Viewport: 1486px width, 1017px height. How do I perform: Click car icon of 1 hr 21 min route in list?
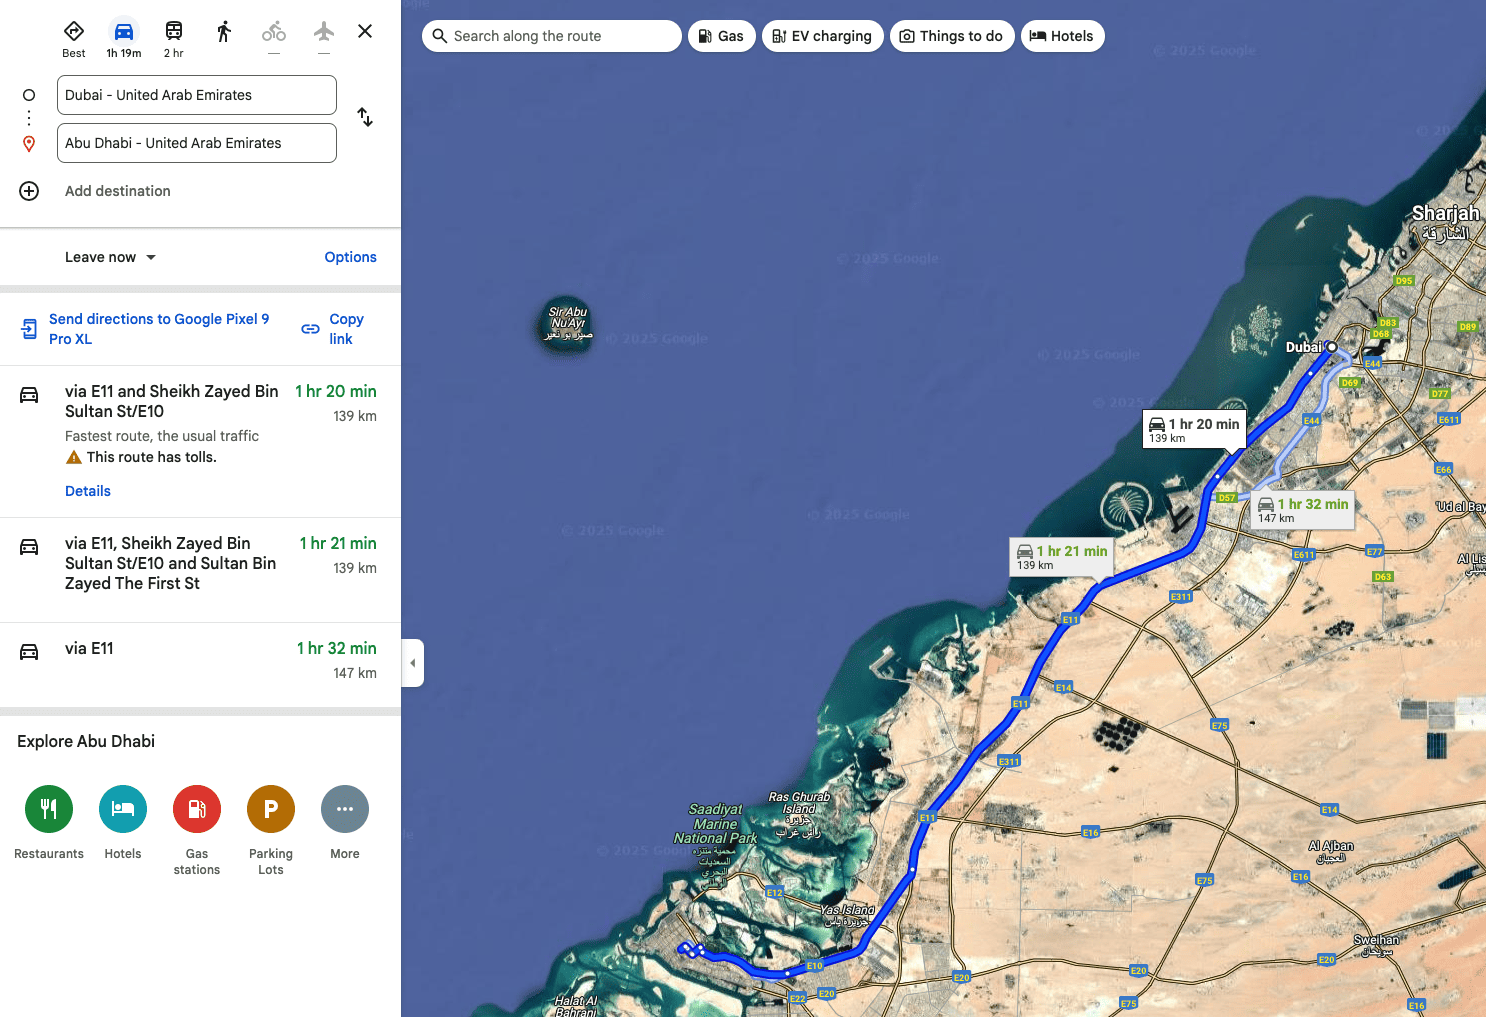coord(29,547)
